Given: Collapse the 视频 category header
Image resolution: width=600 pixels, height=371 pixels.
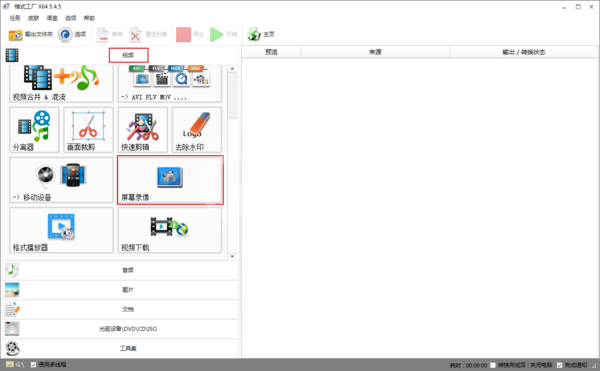Looking at the screenshot, I should [x=121, y=55].
